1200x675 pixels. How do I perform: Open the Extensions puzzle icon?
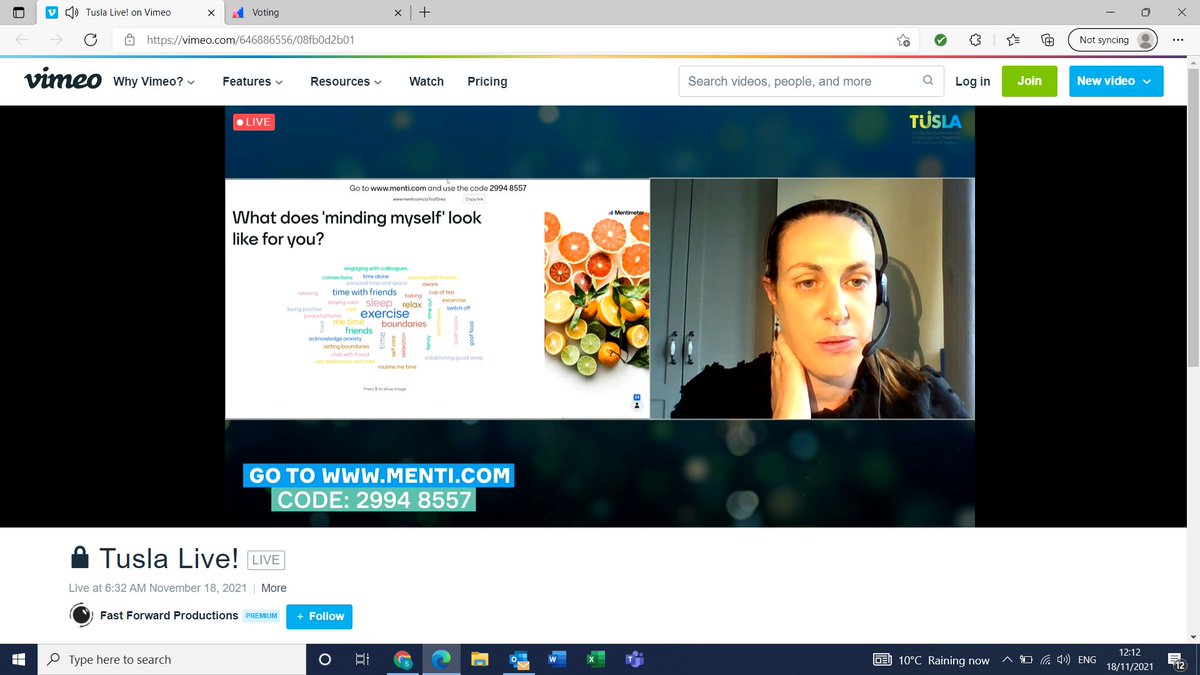click(x=976, y=40)
